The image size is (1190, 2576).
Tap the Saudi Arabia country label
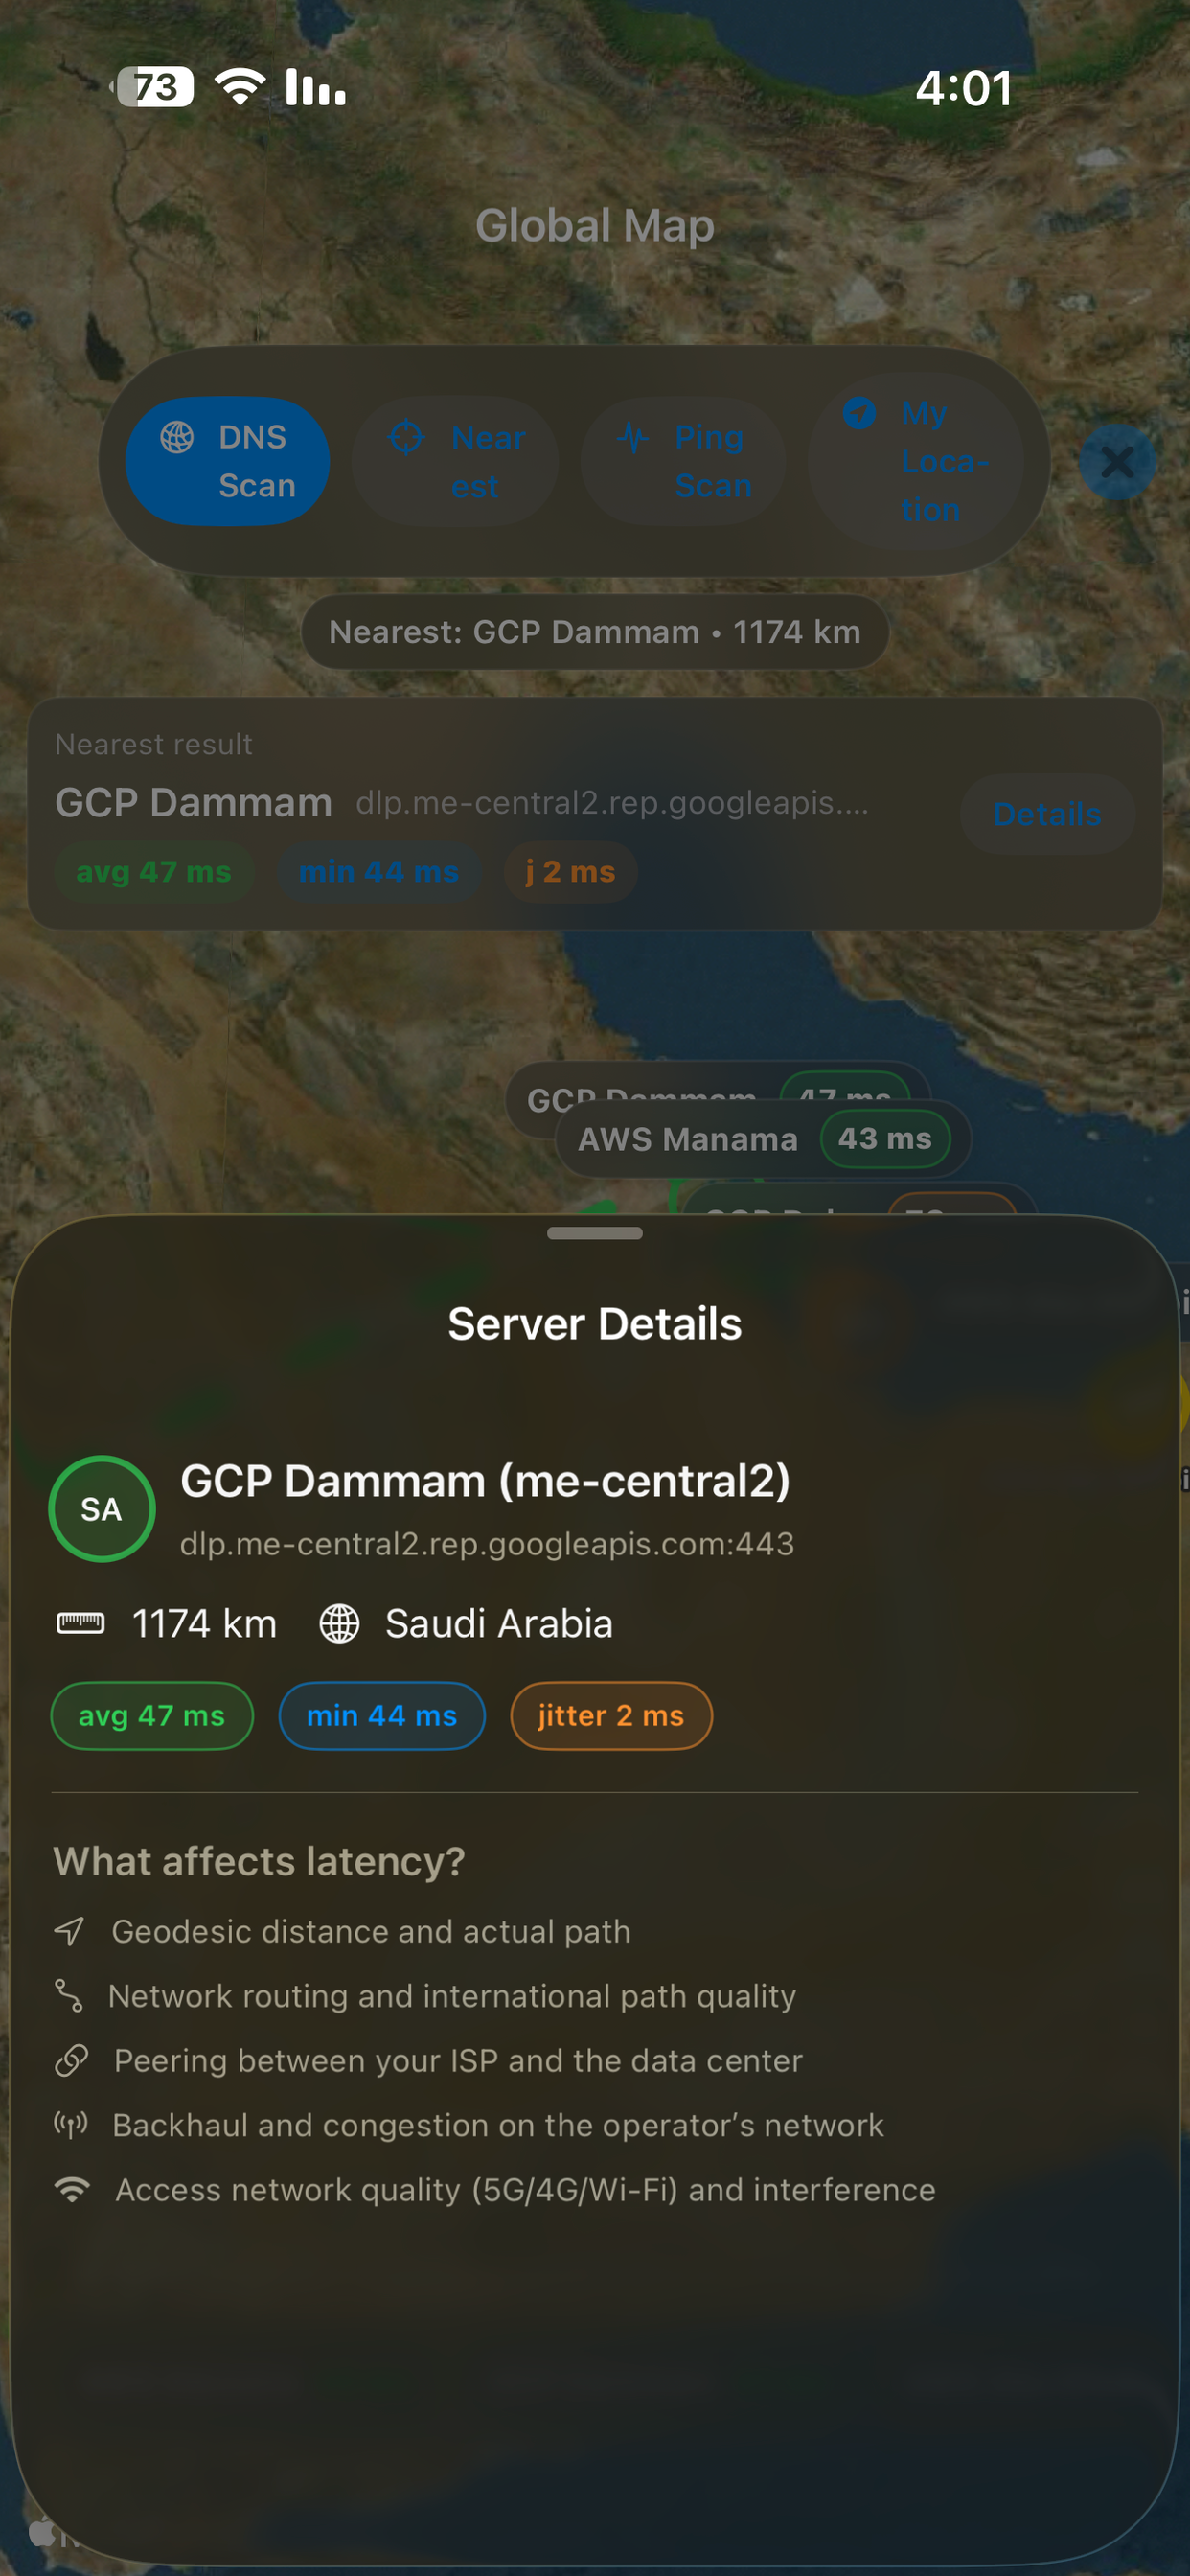click(x=499, y=1623)
